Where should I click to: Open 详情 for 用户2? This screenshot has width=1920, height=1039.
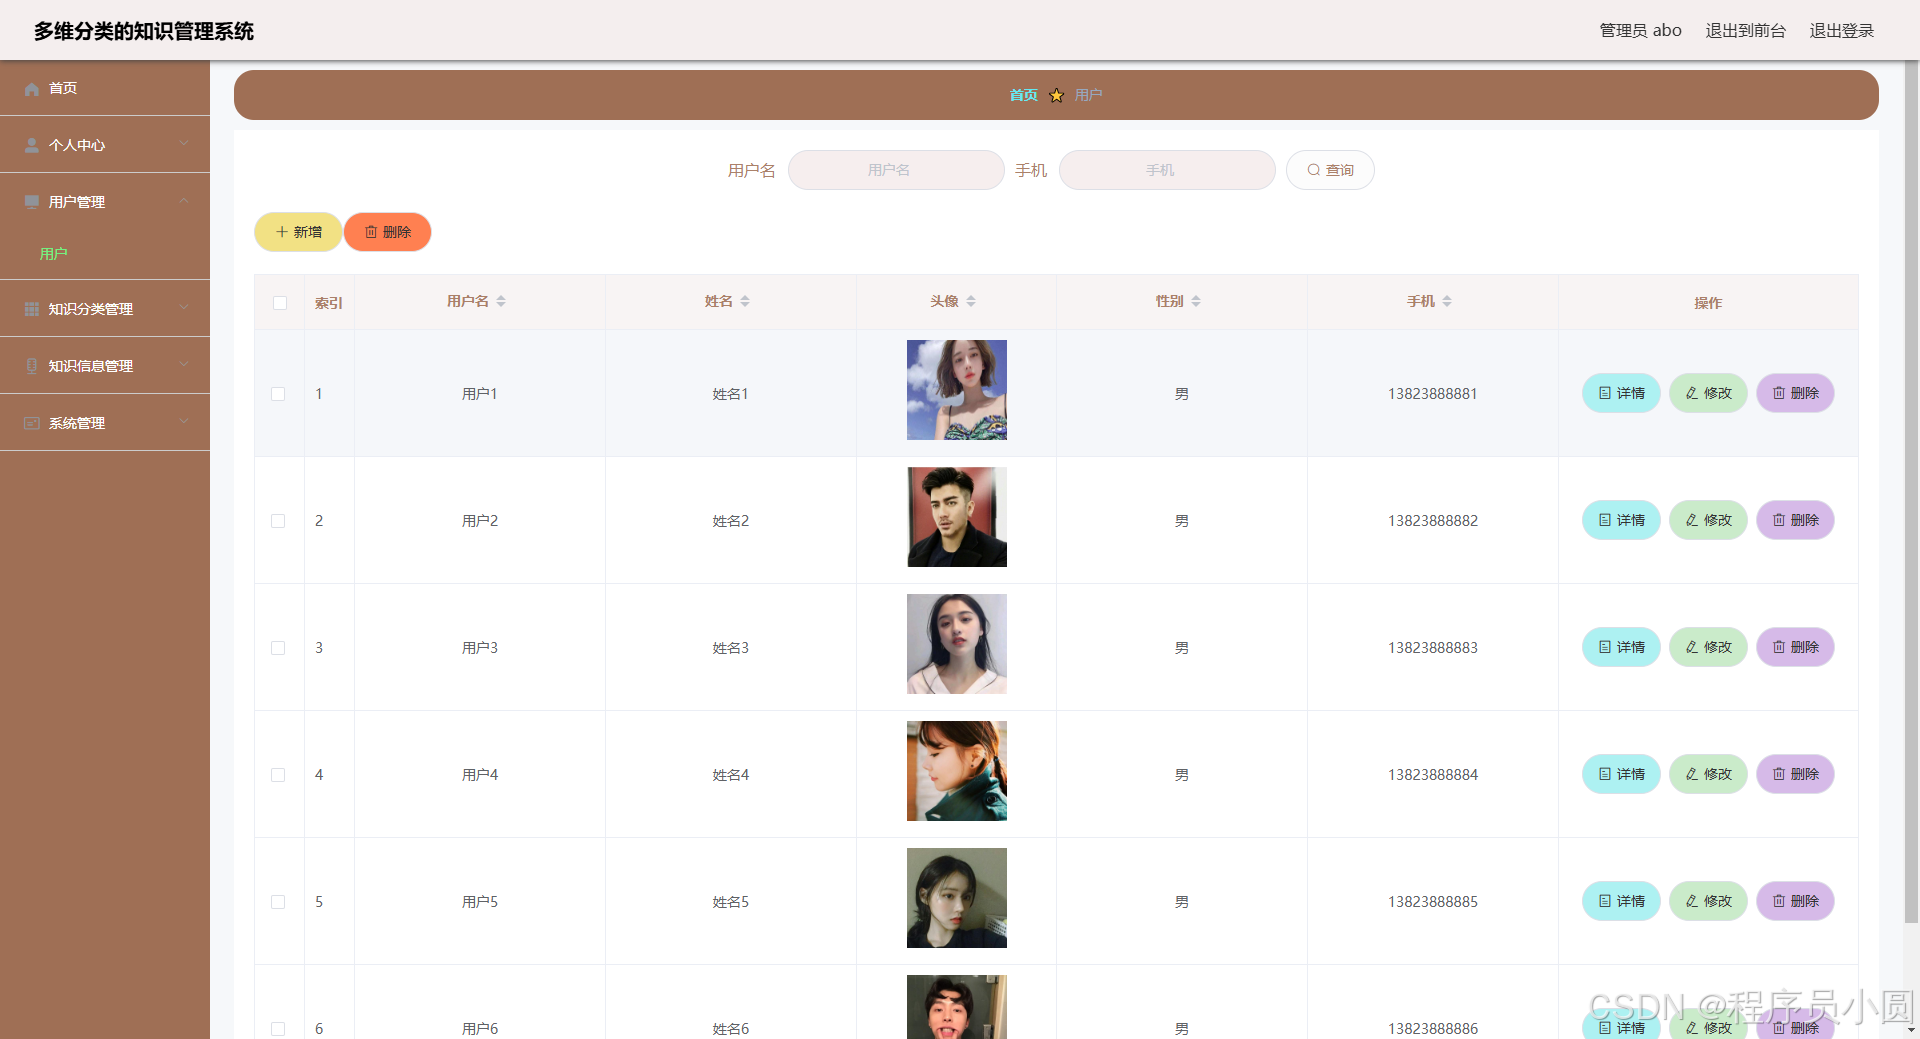pyautogui.click(x=1621, y=520)
